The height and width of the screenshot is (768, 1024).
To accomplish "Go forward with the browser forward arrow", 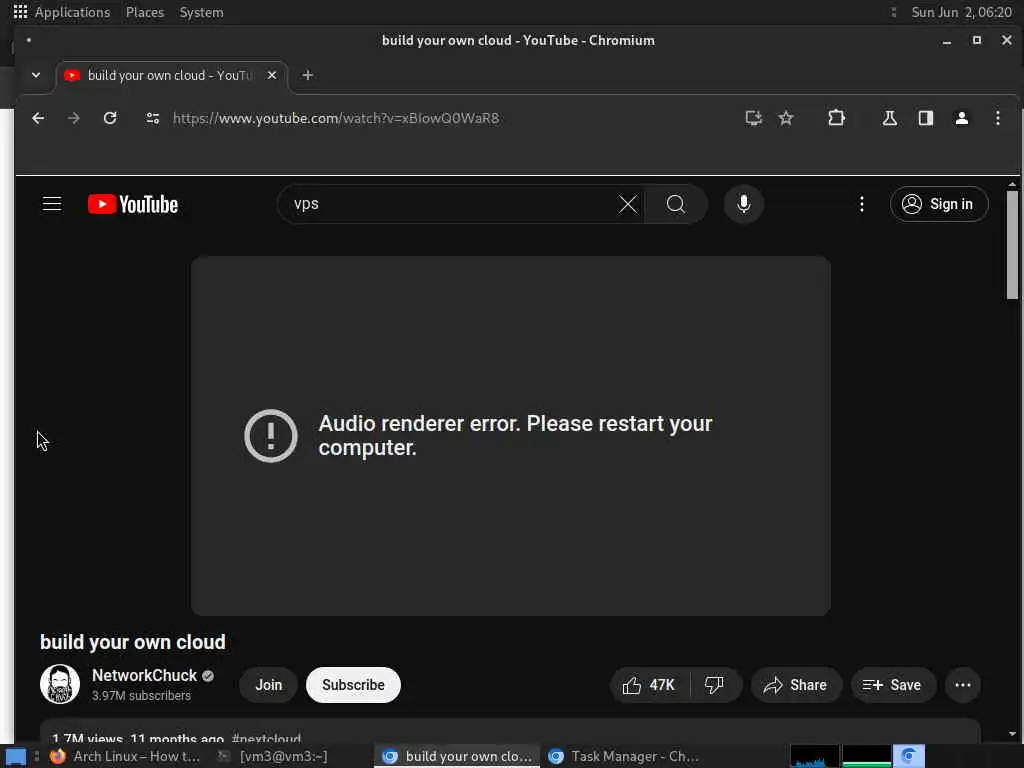I will pos(74,118).
